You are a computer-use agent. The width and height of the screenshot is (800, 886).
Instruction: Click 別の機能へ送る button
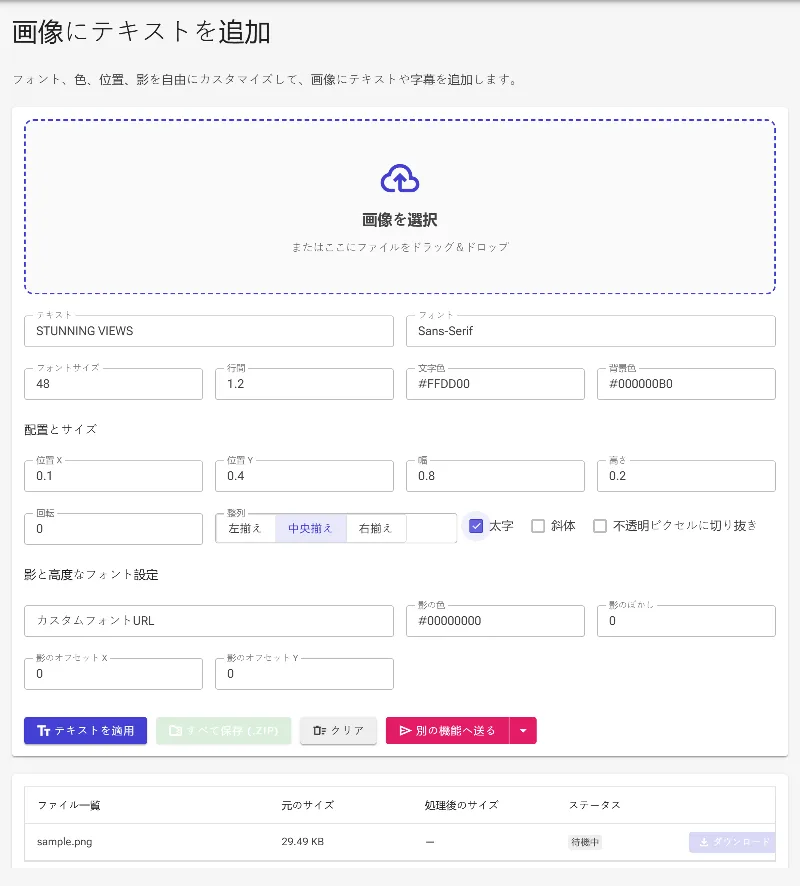pyautogui.click(x=447, y=731)
